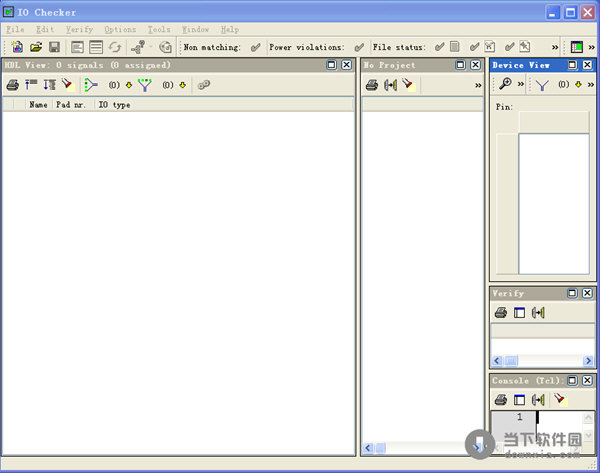Click the zoom magnifier in Device View

click(505, 83)
